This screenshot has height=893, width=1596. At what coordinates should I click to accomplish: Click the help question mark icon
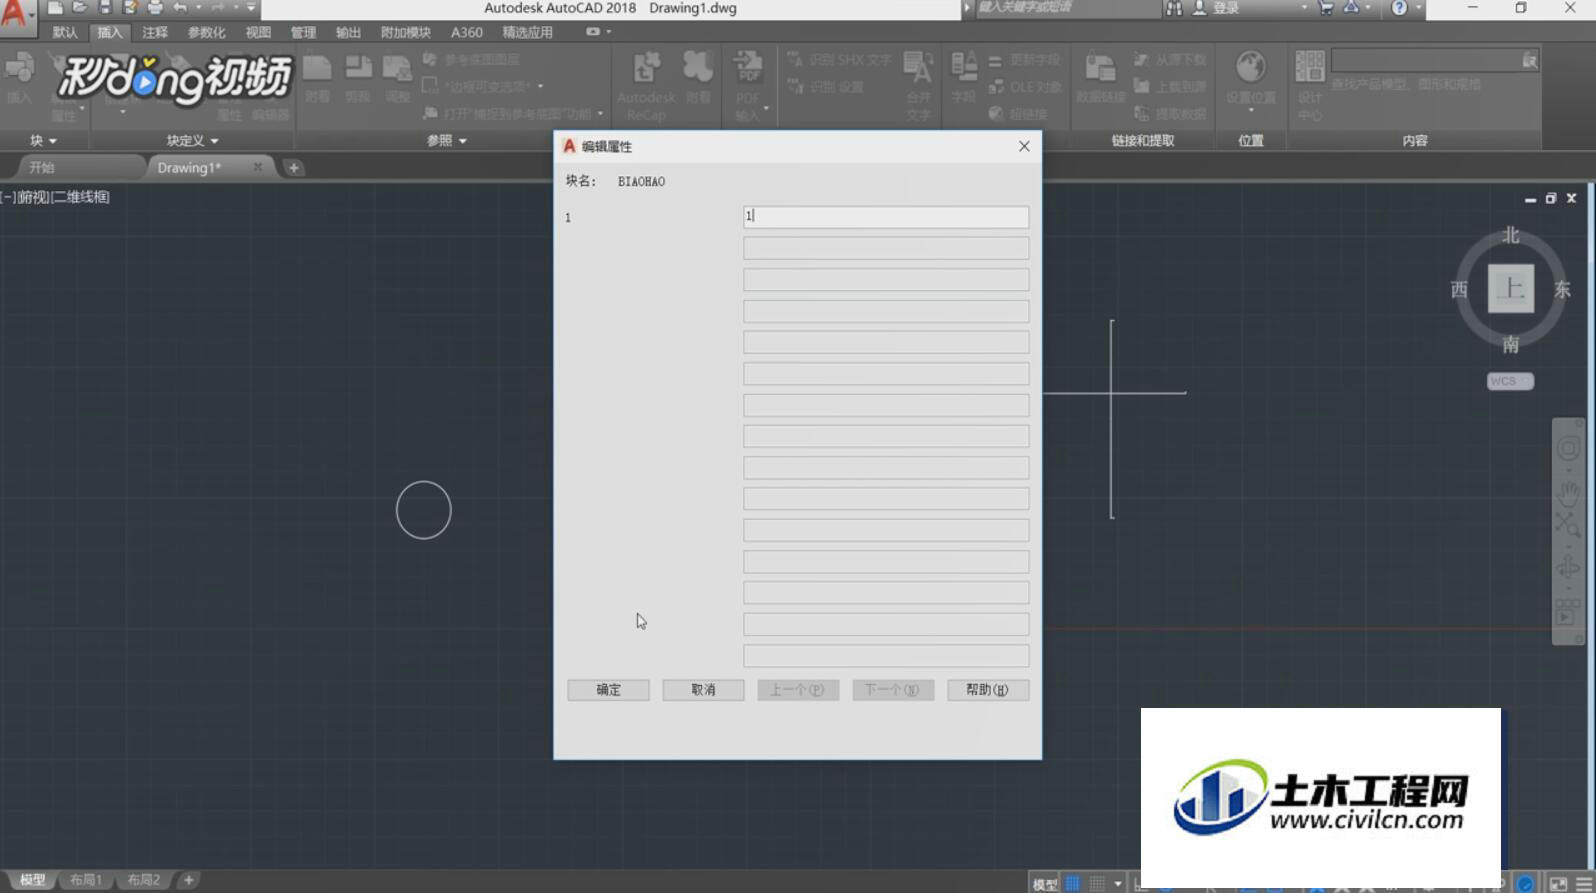pos(1399,8)
